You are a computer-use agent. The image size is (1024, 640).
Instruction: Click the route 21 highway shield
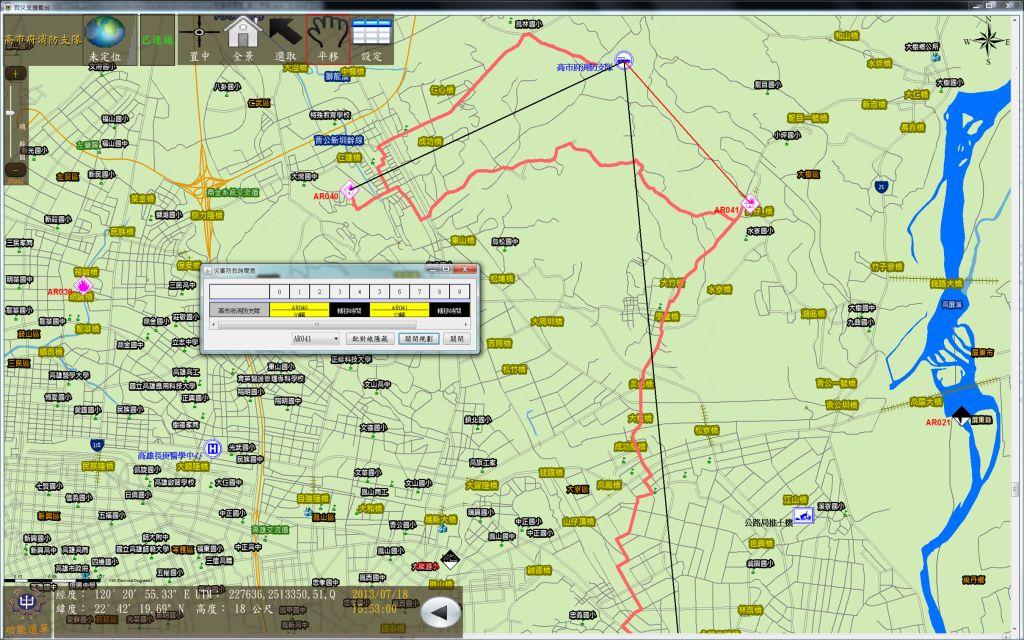[x=882, y=187]
